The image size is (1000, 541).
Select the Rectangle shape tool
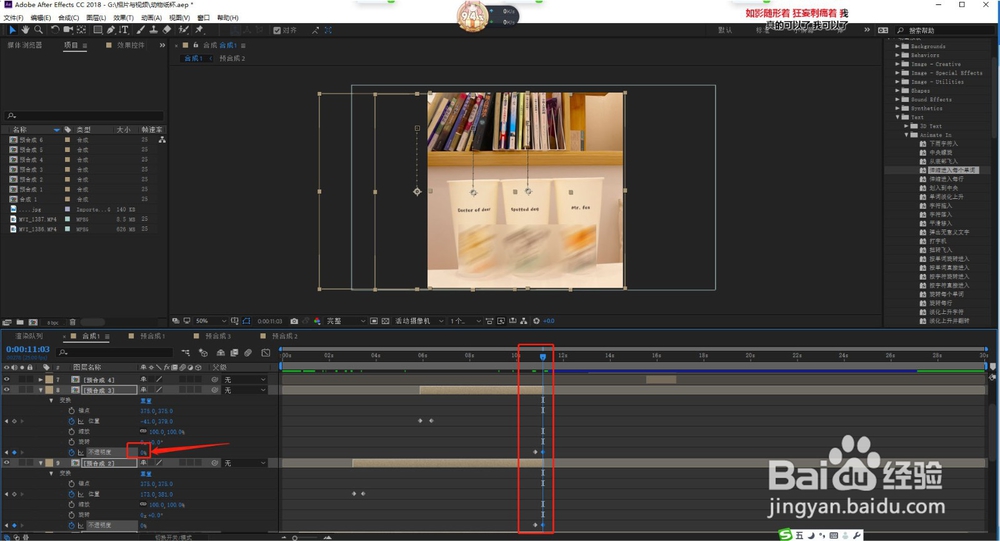(98, 30)
